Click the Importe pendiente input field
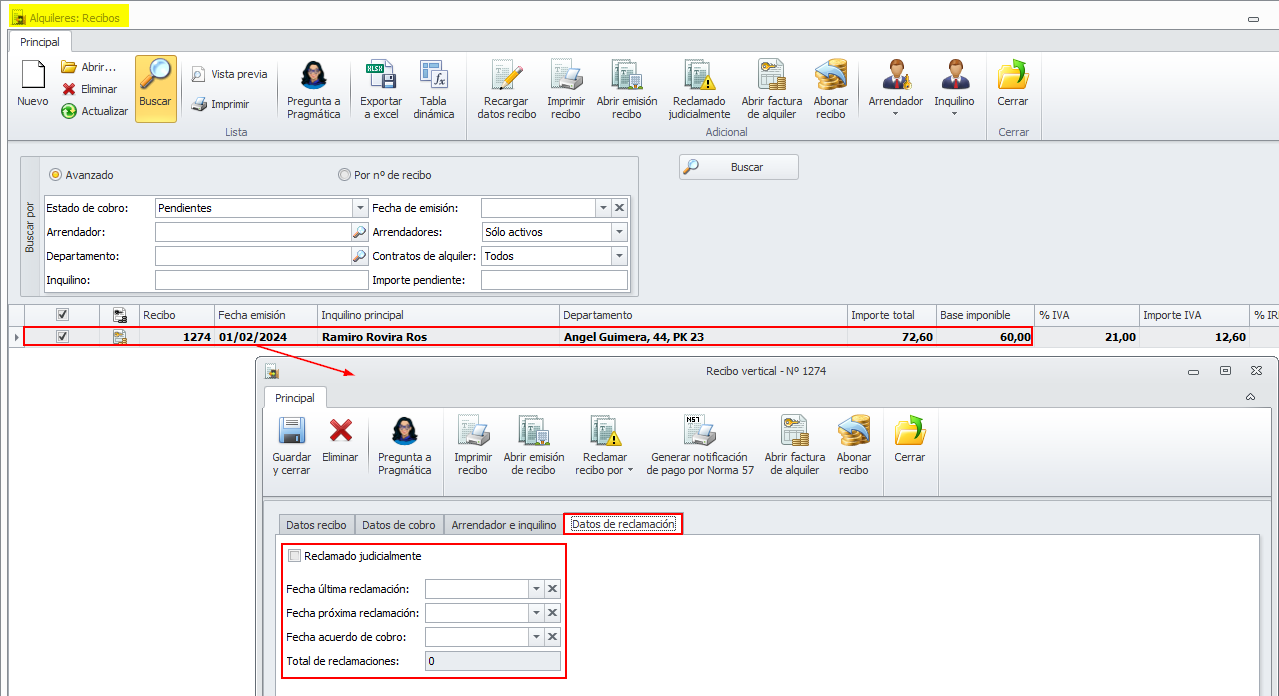The height and width of the screenshot is (696, 1279). 555,280
